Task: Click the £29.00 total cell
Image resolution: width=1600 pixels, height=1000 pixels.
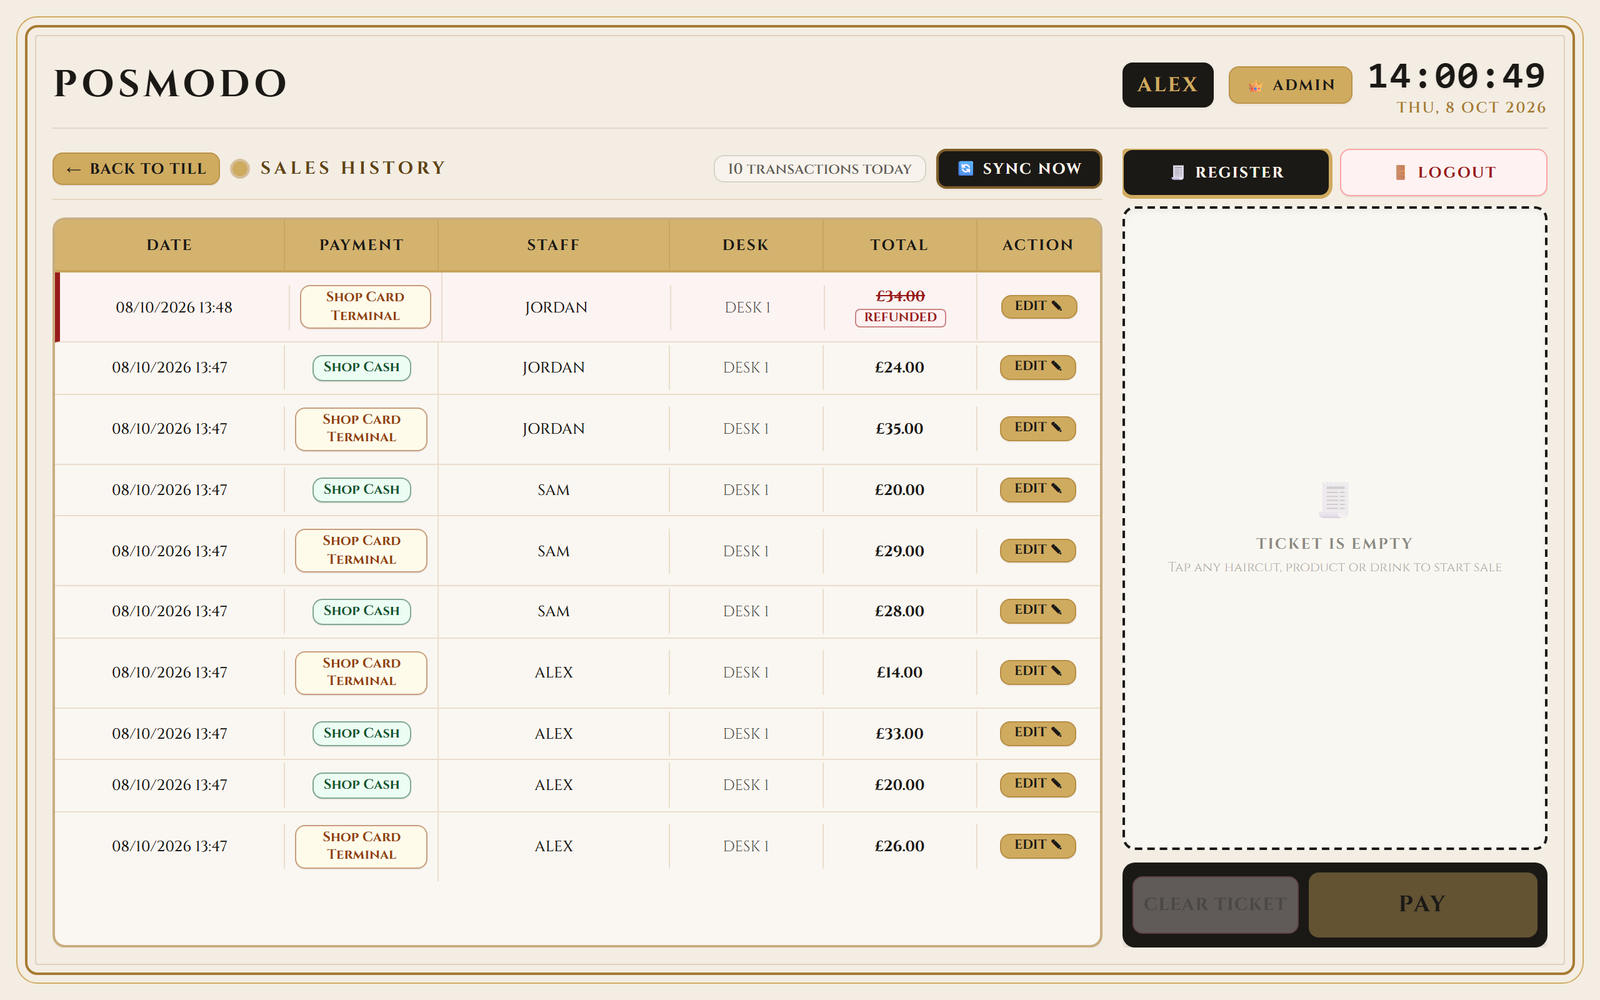Action: 899,551
